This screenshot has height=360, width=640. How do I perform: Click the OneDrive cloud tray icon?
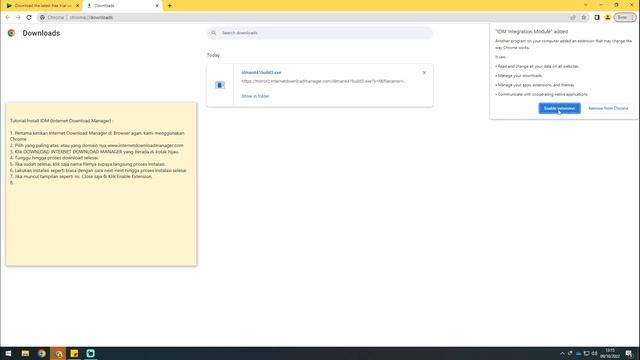[578, 353]
